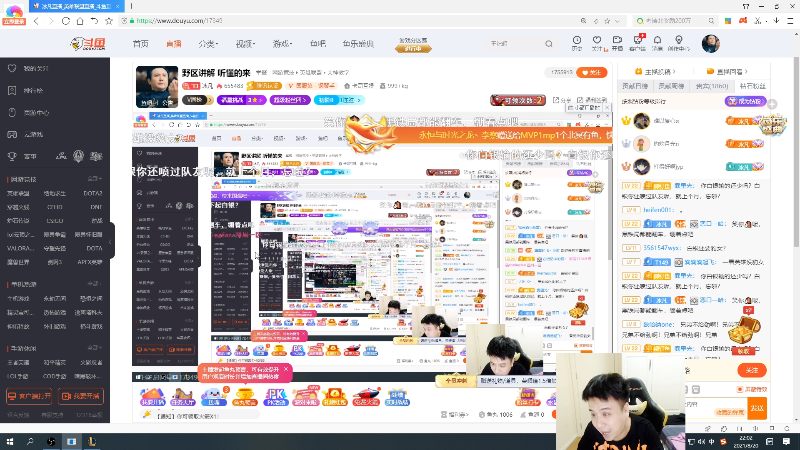This screenshot has height=450, width=800.
Task: Close the pink fish-ball tip popup
Action: coord(286,368)
